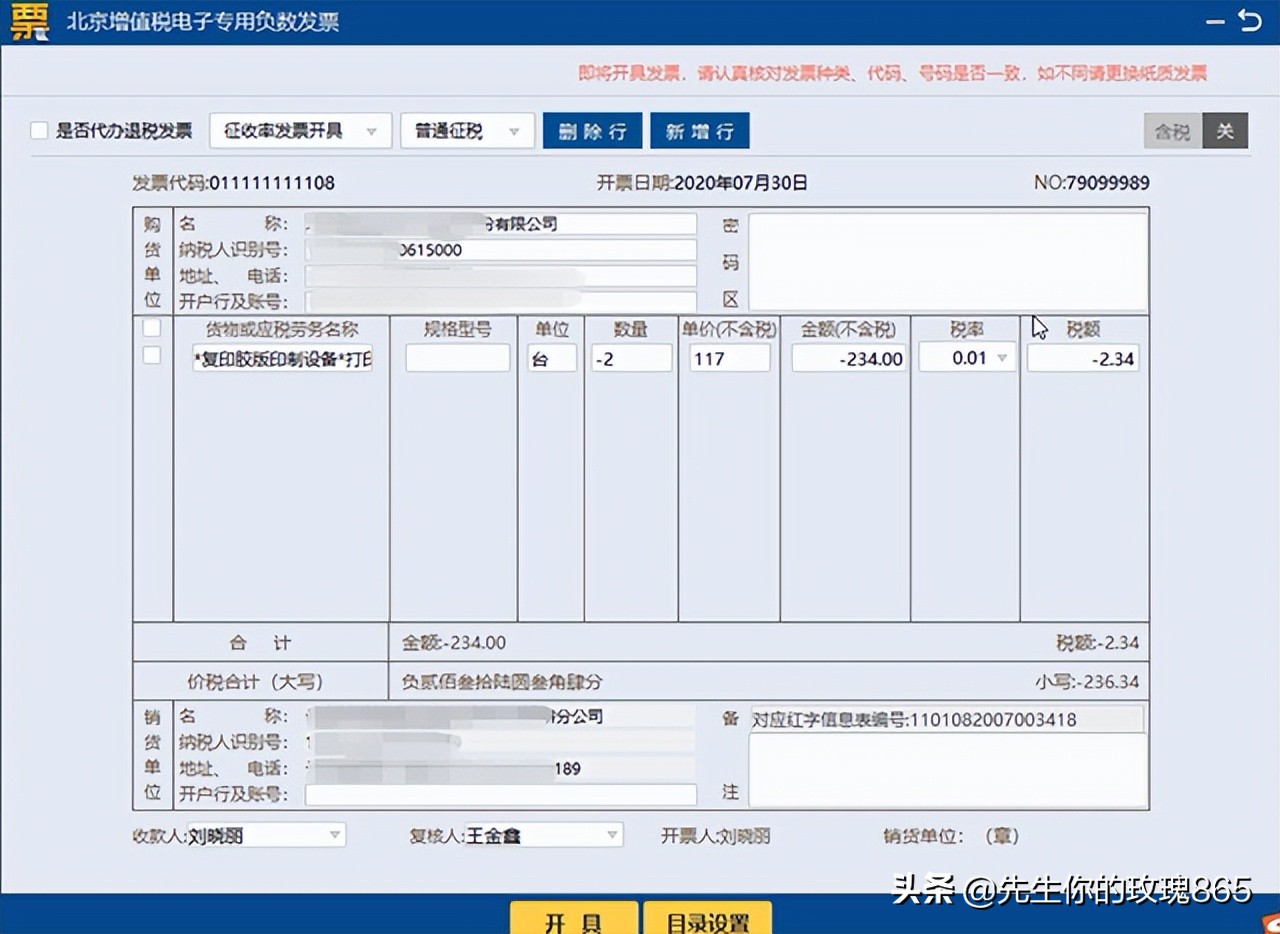The image size is (1280, 934).
Task: Check the header selection checkbox in goods table
Action: 151,327
